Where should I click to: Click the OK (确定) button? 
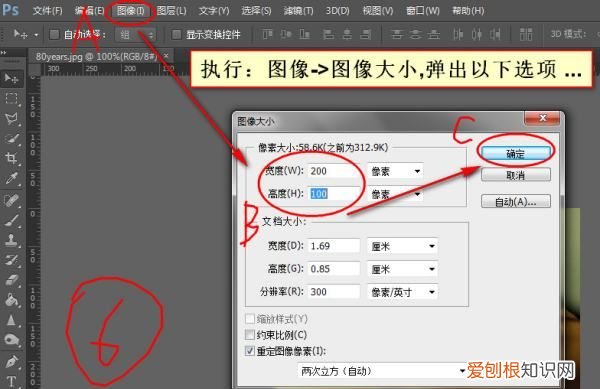[515, 154]
